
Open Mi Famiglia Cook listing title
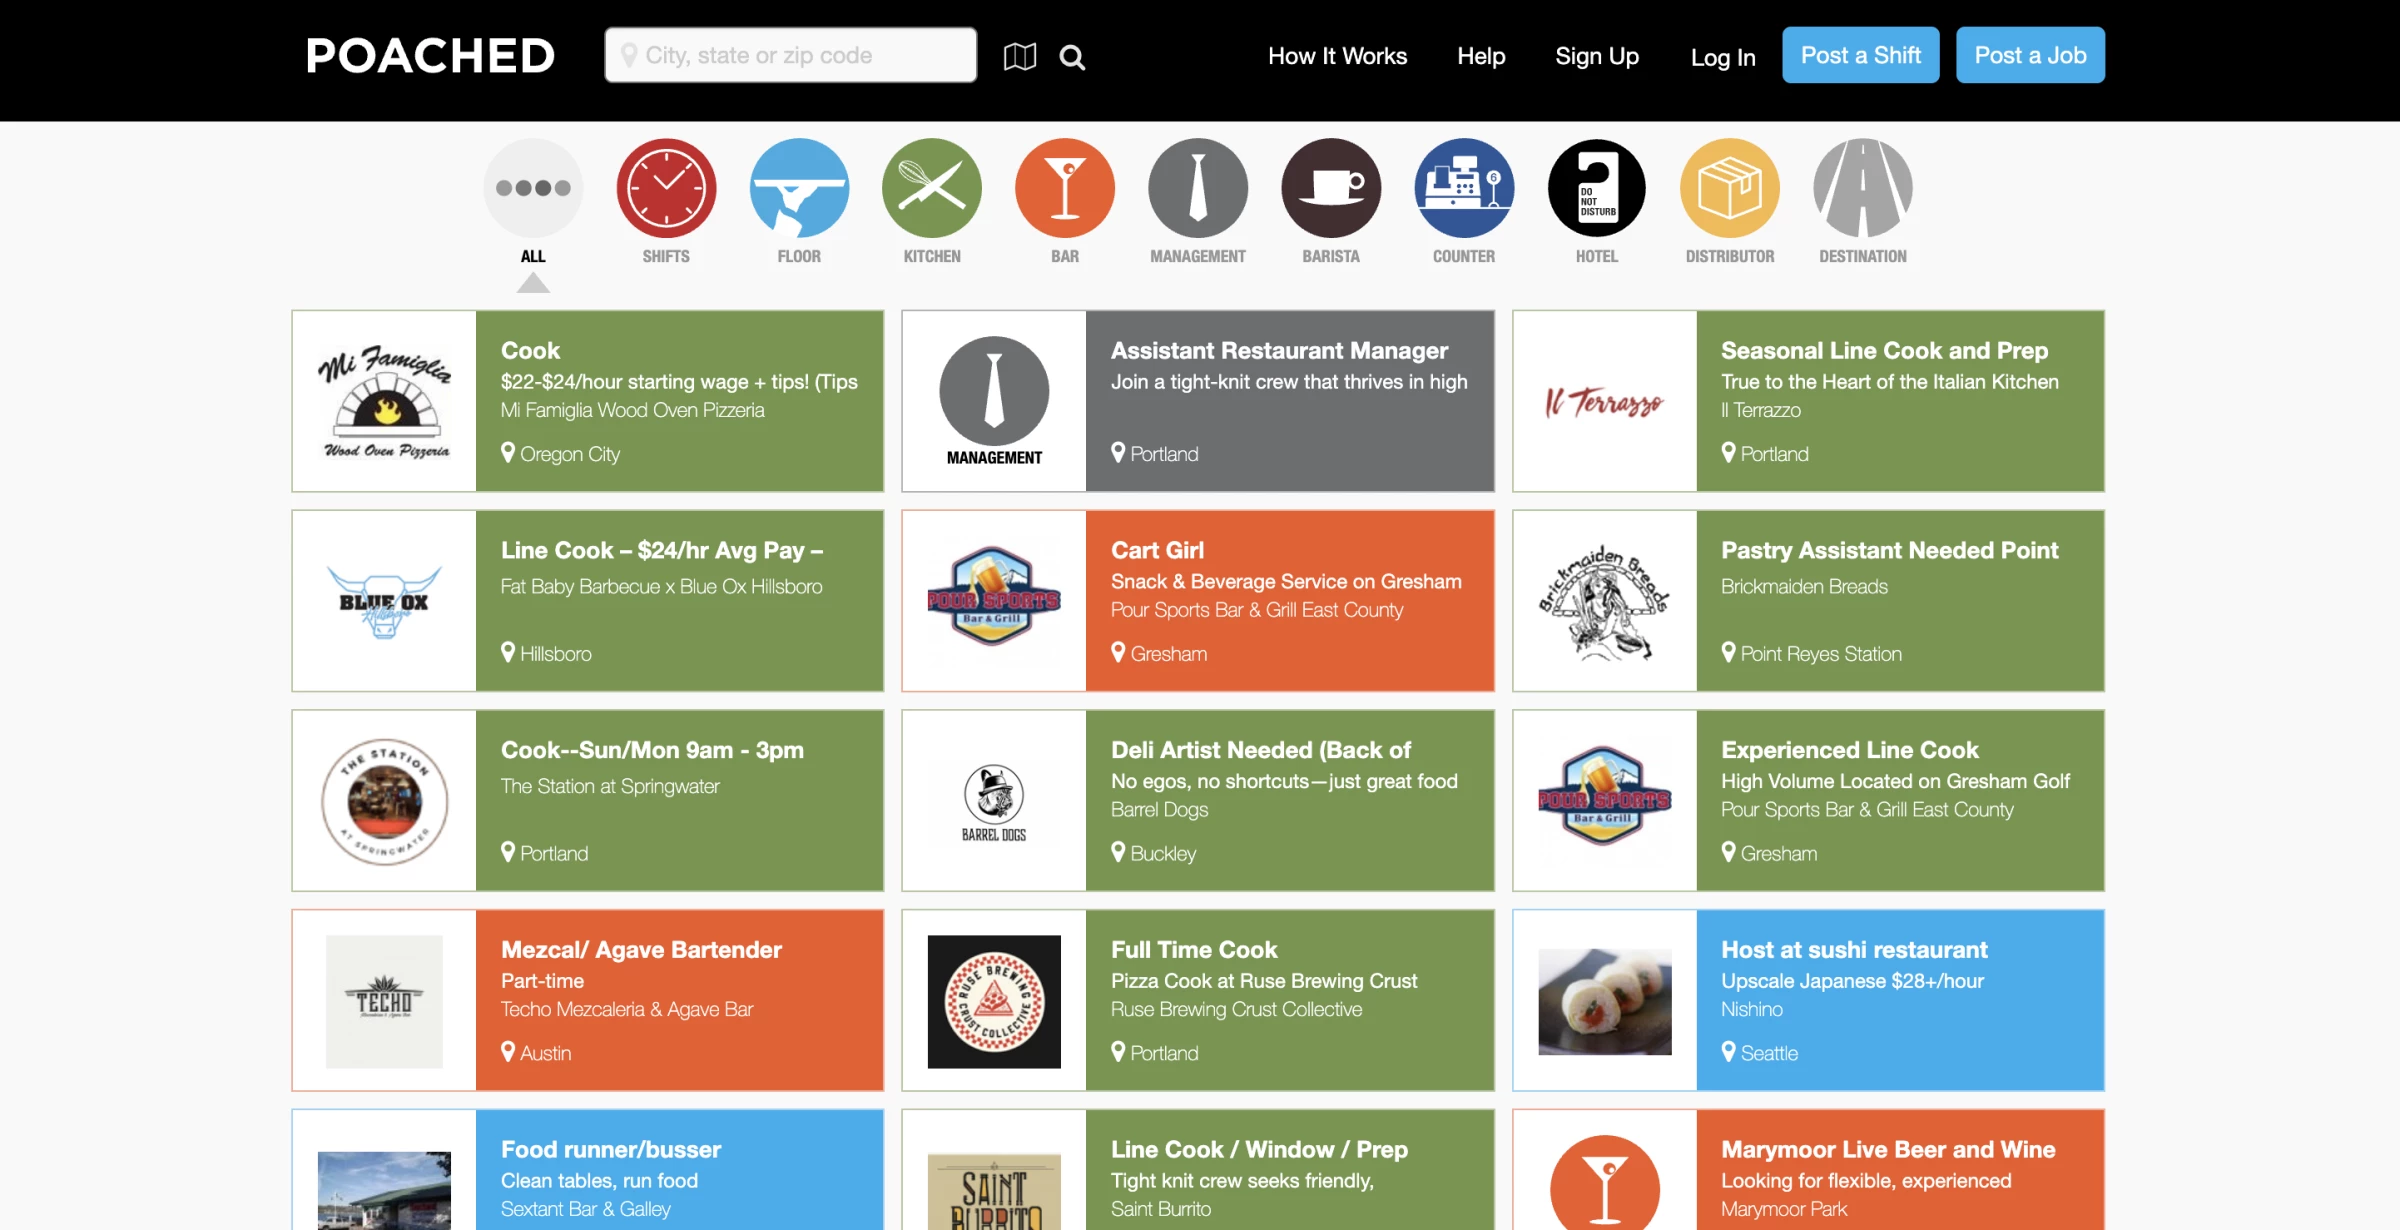(x=530, y=351)
